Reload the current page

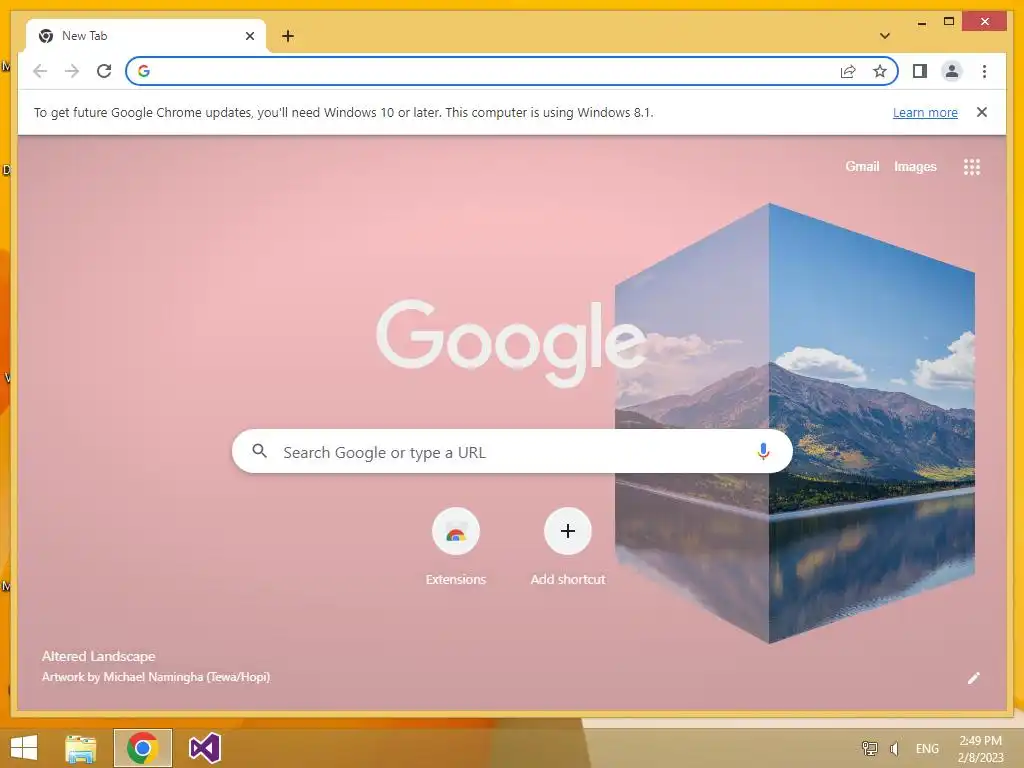point(104,71)
